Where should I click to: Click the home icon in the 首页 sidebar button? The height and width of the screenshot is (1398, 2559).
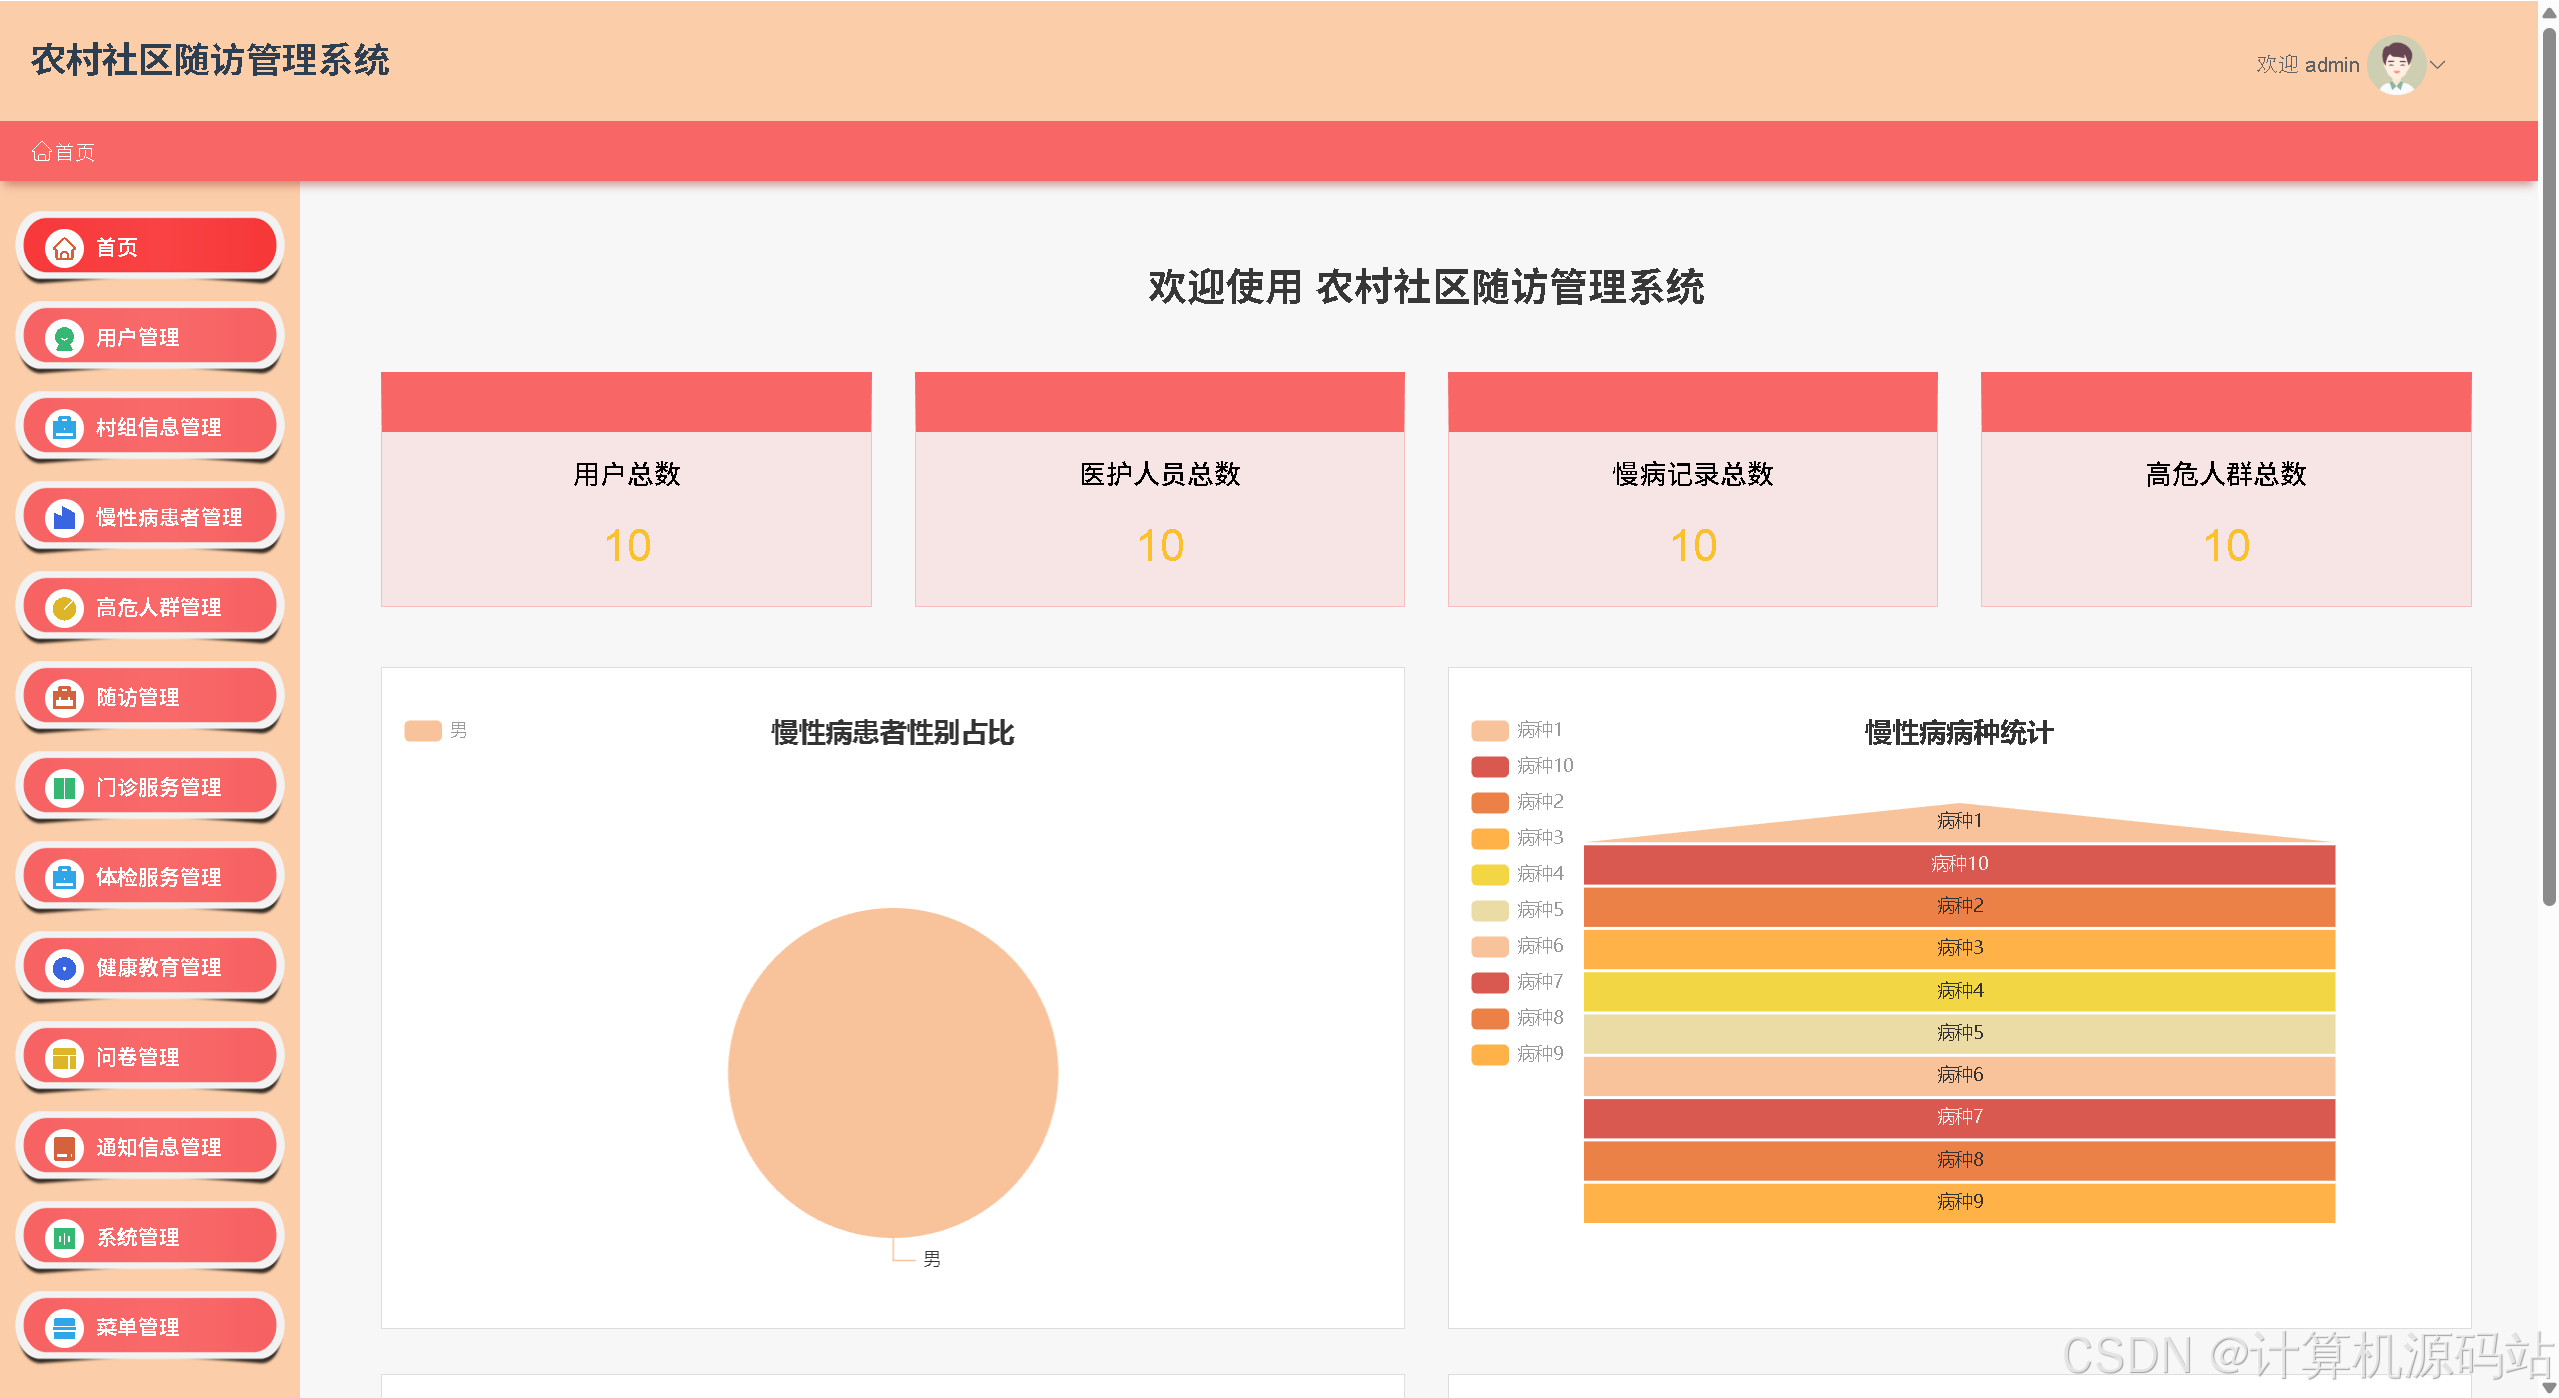(x=64, y=248)
